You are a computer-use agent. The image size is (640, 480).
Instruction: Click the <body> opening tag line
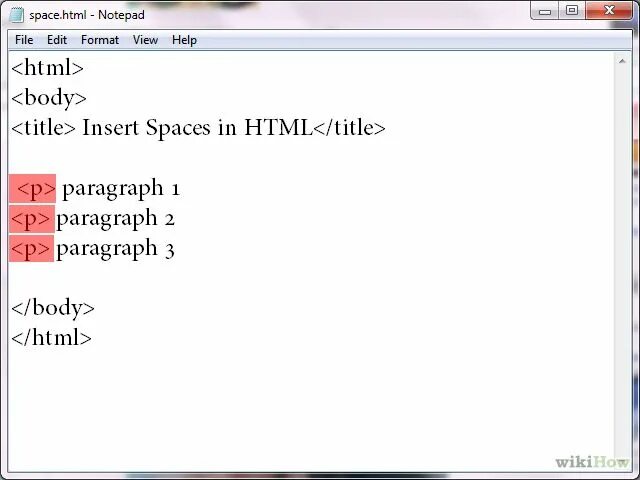point(49,98)
